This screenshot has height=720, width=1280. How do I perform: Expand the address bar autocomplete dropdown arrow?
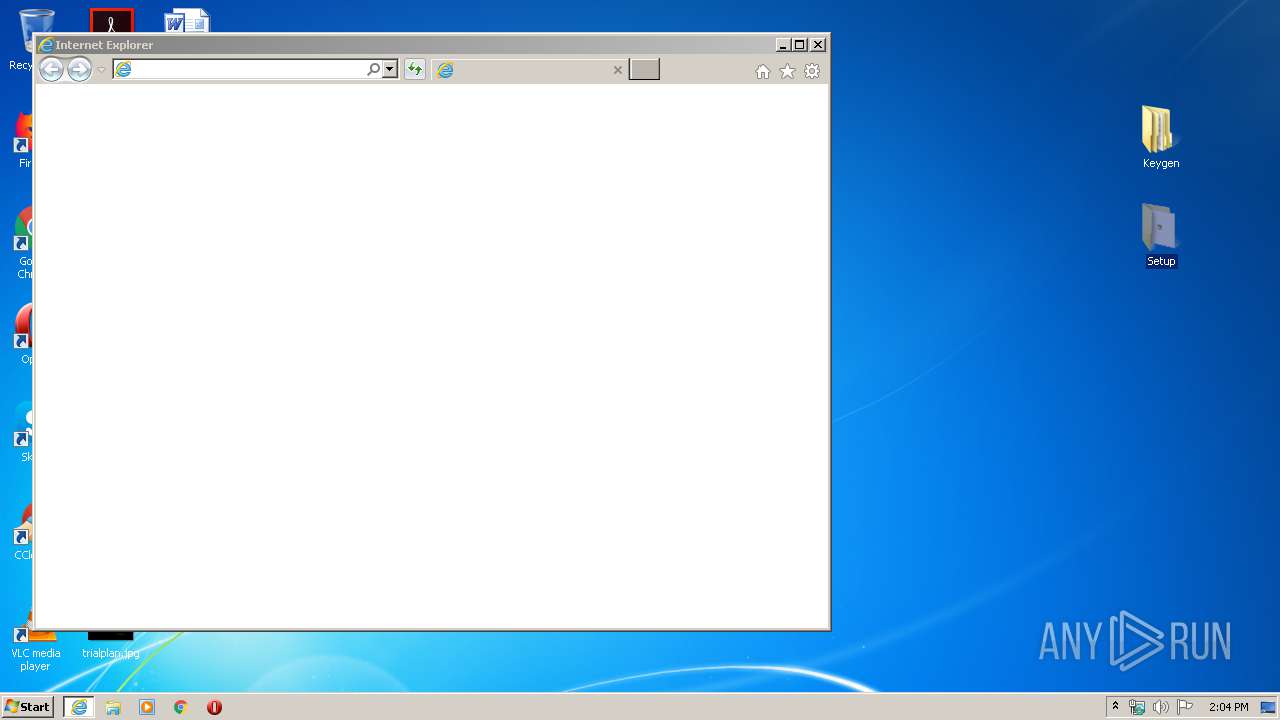pyautogui.click(x=390, y=69)
